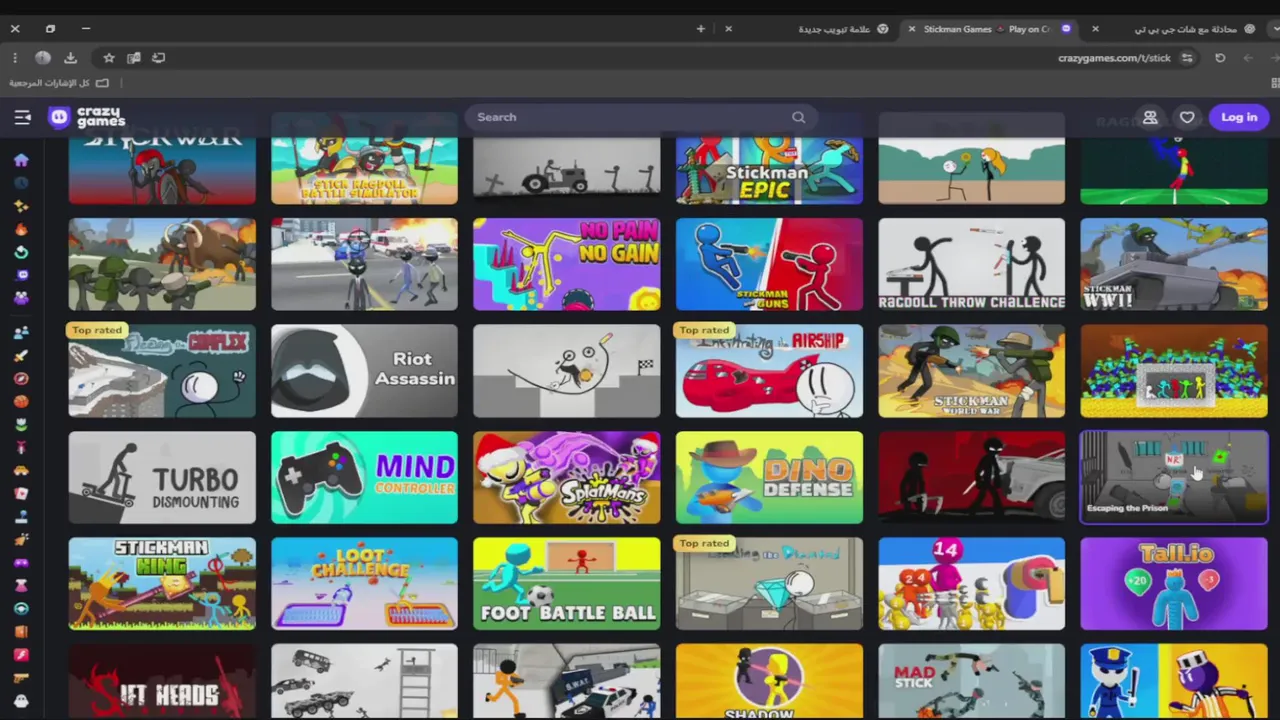This screenshot has height=720, width=1280.
Task: Select the sword action category icon
Action: [x=21, y=356]
